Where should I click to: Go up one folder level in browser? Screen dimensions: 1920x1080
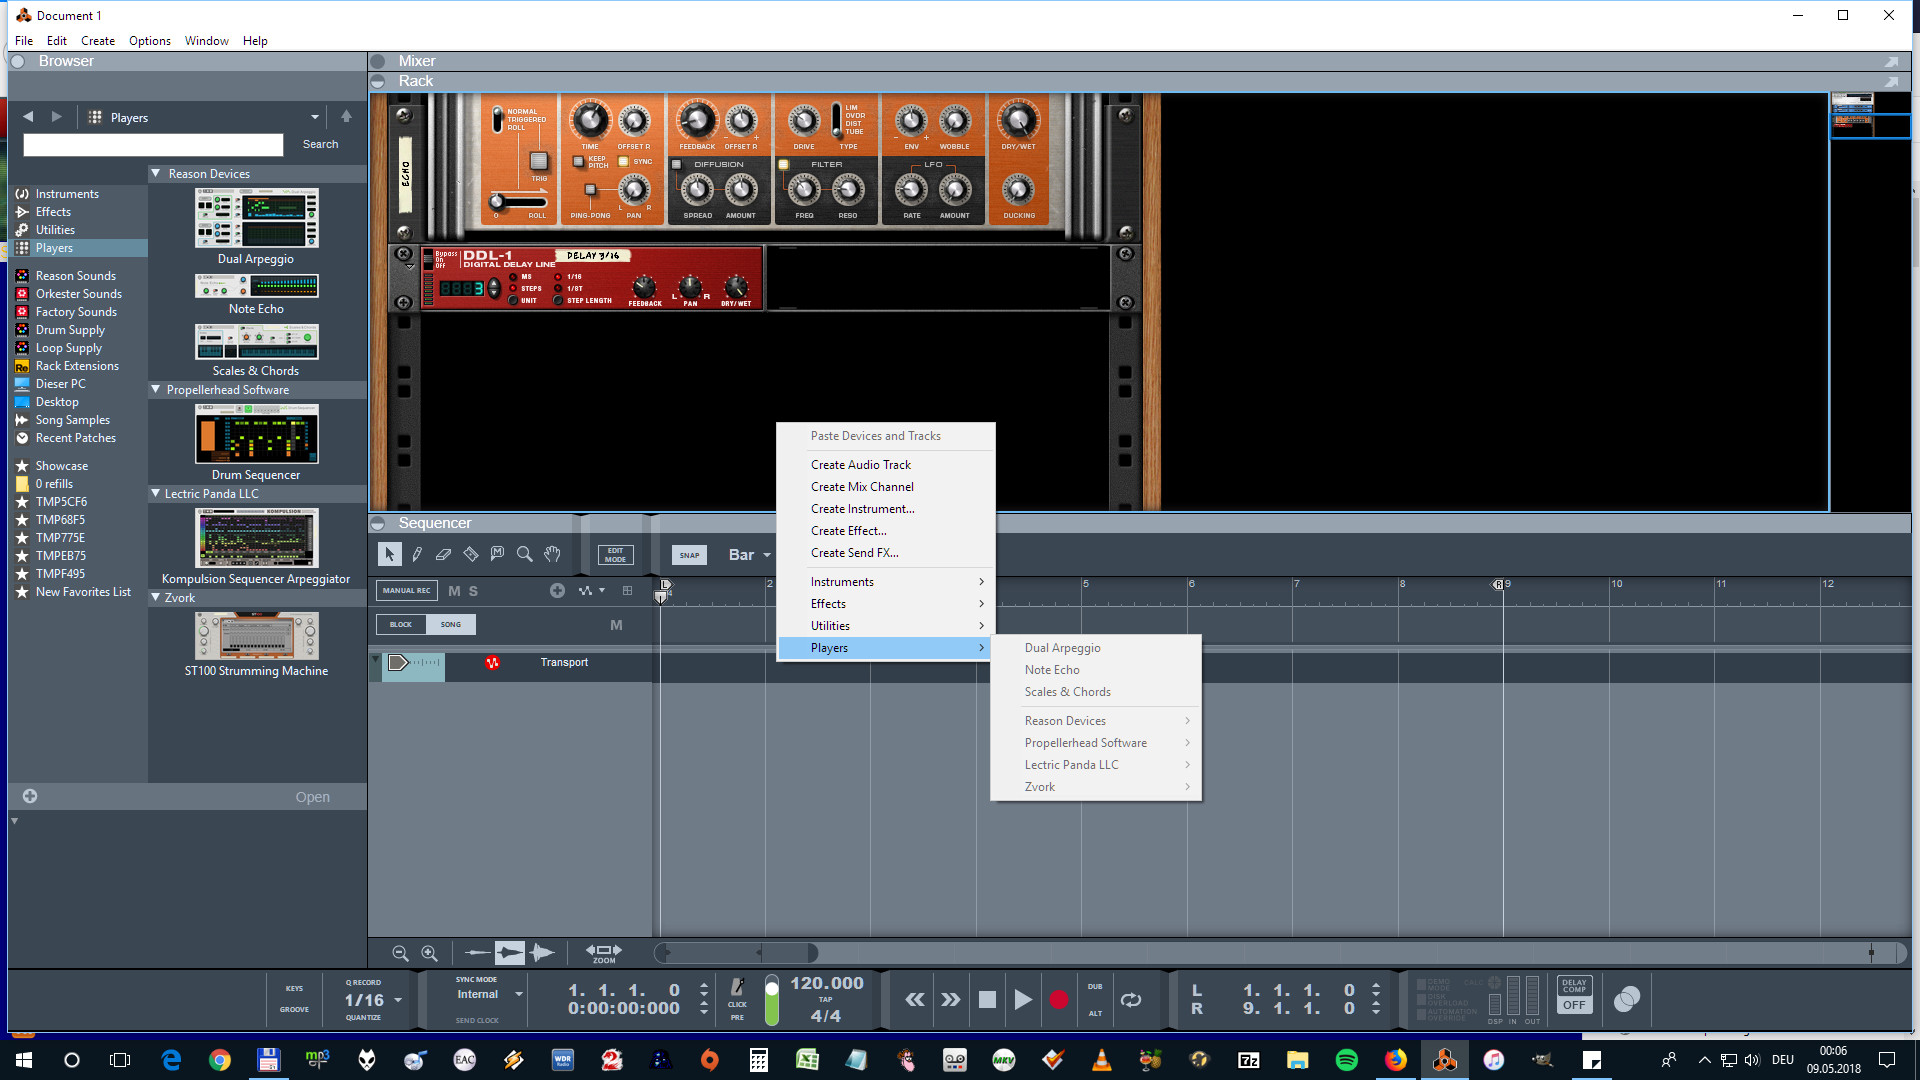(x=346, y=117)
